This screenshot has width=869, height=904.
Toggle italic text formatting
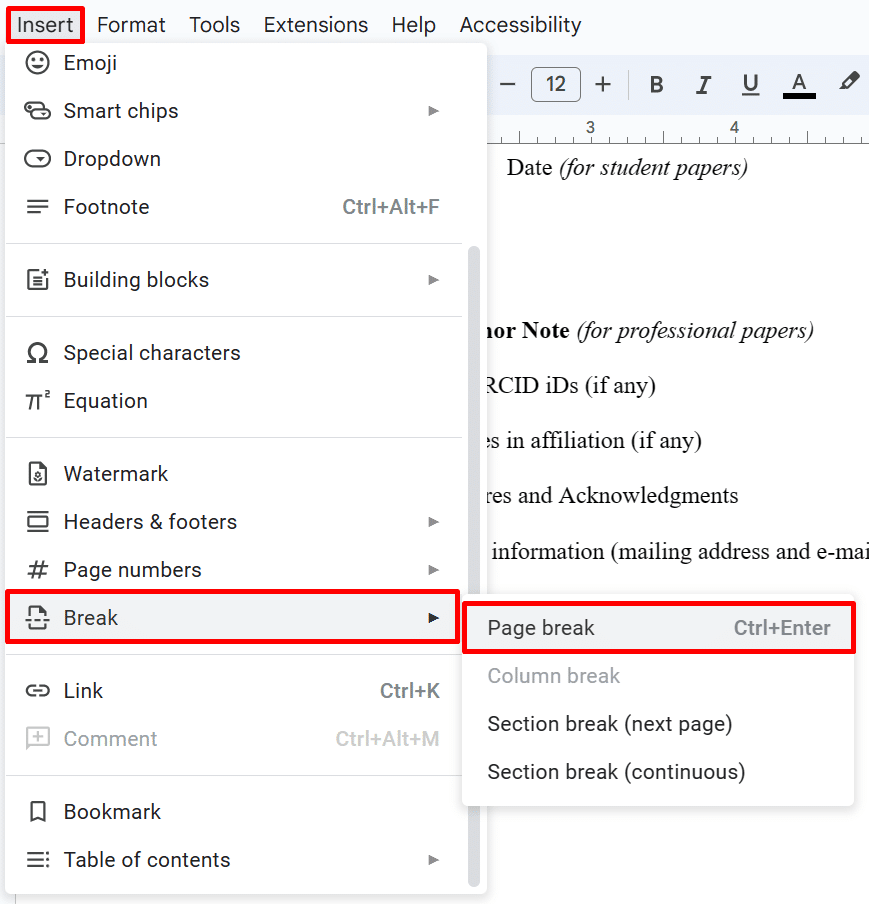click(703, 85)
